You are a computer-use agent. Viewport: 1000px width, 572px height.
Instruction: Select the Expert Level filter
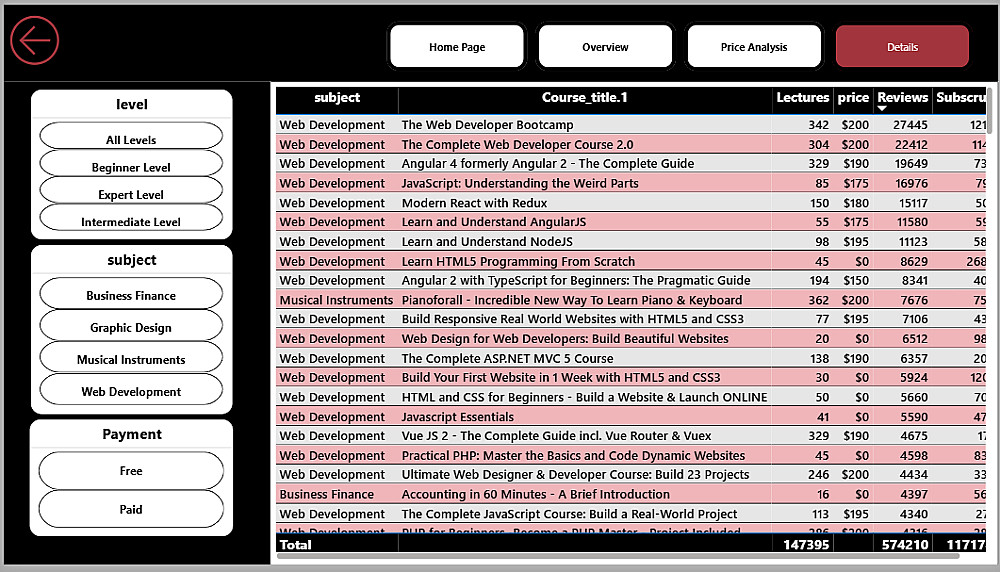tap(131, 191)
